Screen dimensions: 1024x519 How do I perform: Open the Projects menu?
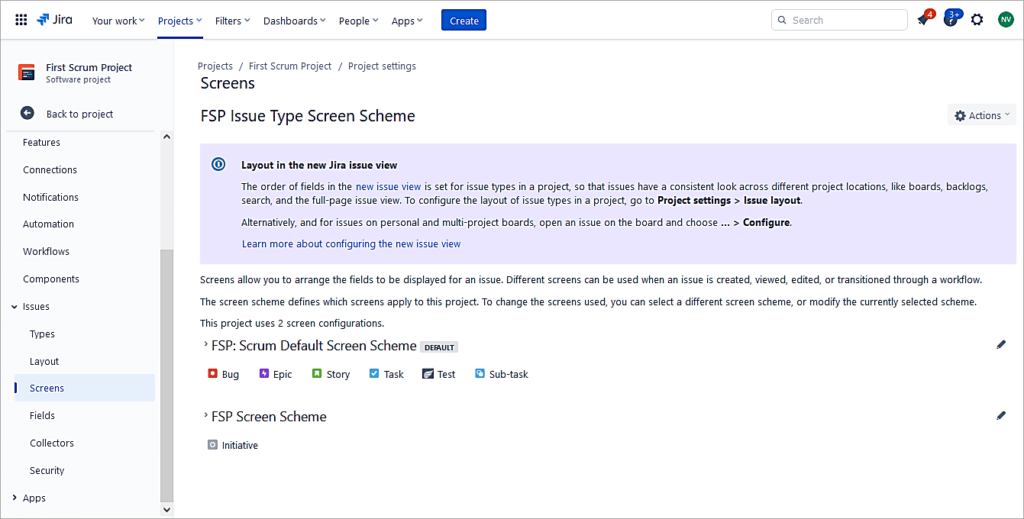click(x=180, y=21)
